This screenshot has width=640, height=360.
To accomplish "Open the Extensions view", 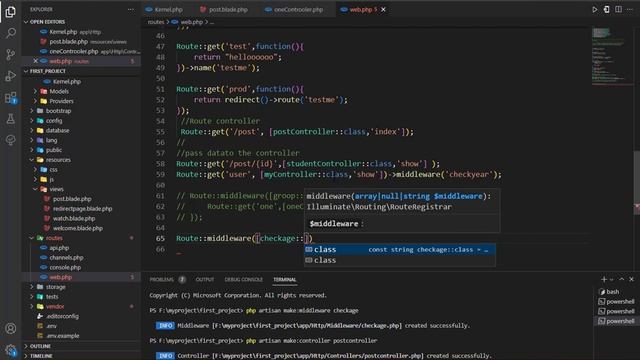I will pyautogui.click(x=11, y=98).
